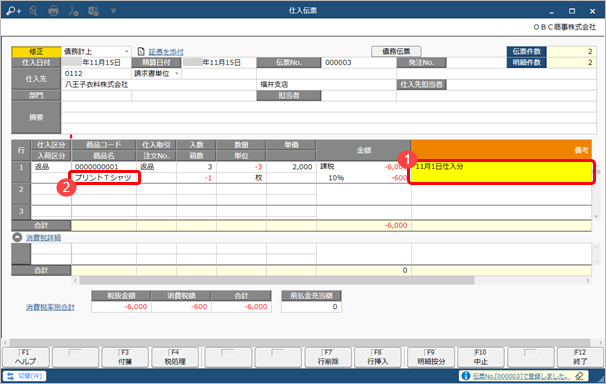
Task: Click the 消費税率別合計 link
Action: (50, 307)
